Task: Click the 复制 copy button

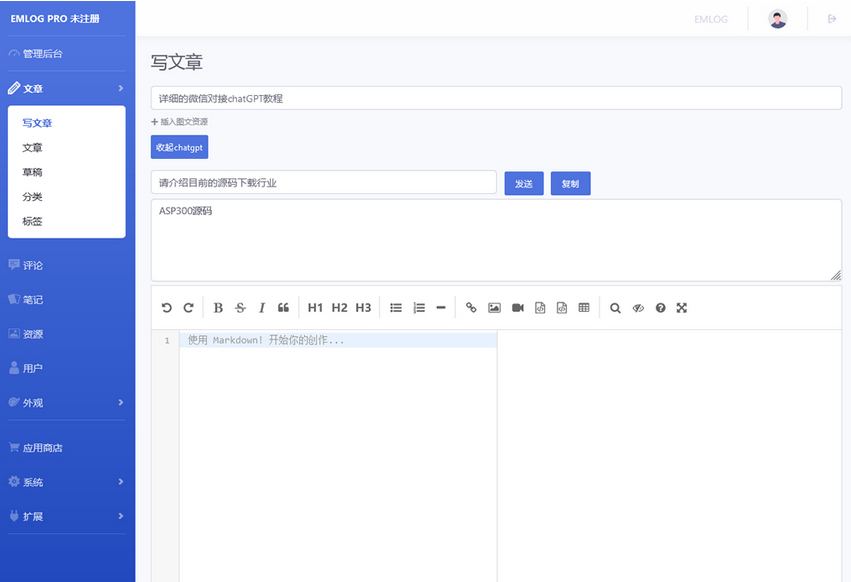Action: coord(570,184)
